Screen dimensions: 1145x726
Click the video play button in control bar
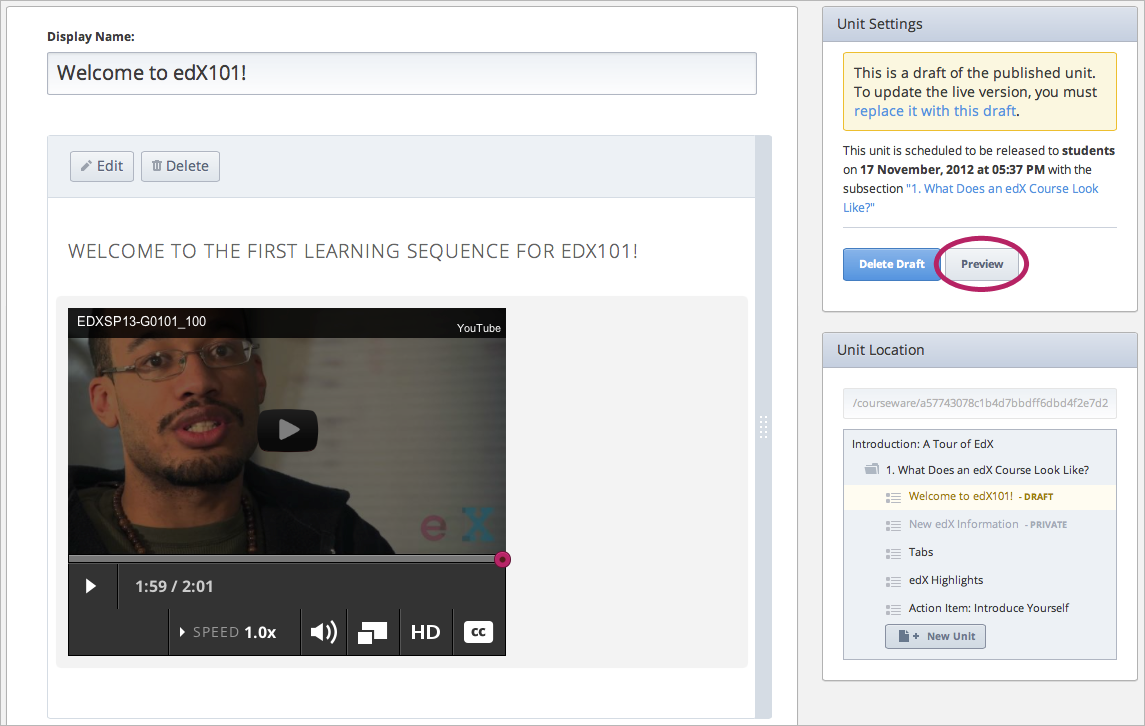91,586
